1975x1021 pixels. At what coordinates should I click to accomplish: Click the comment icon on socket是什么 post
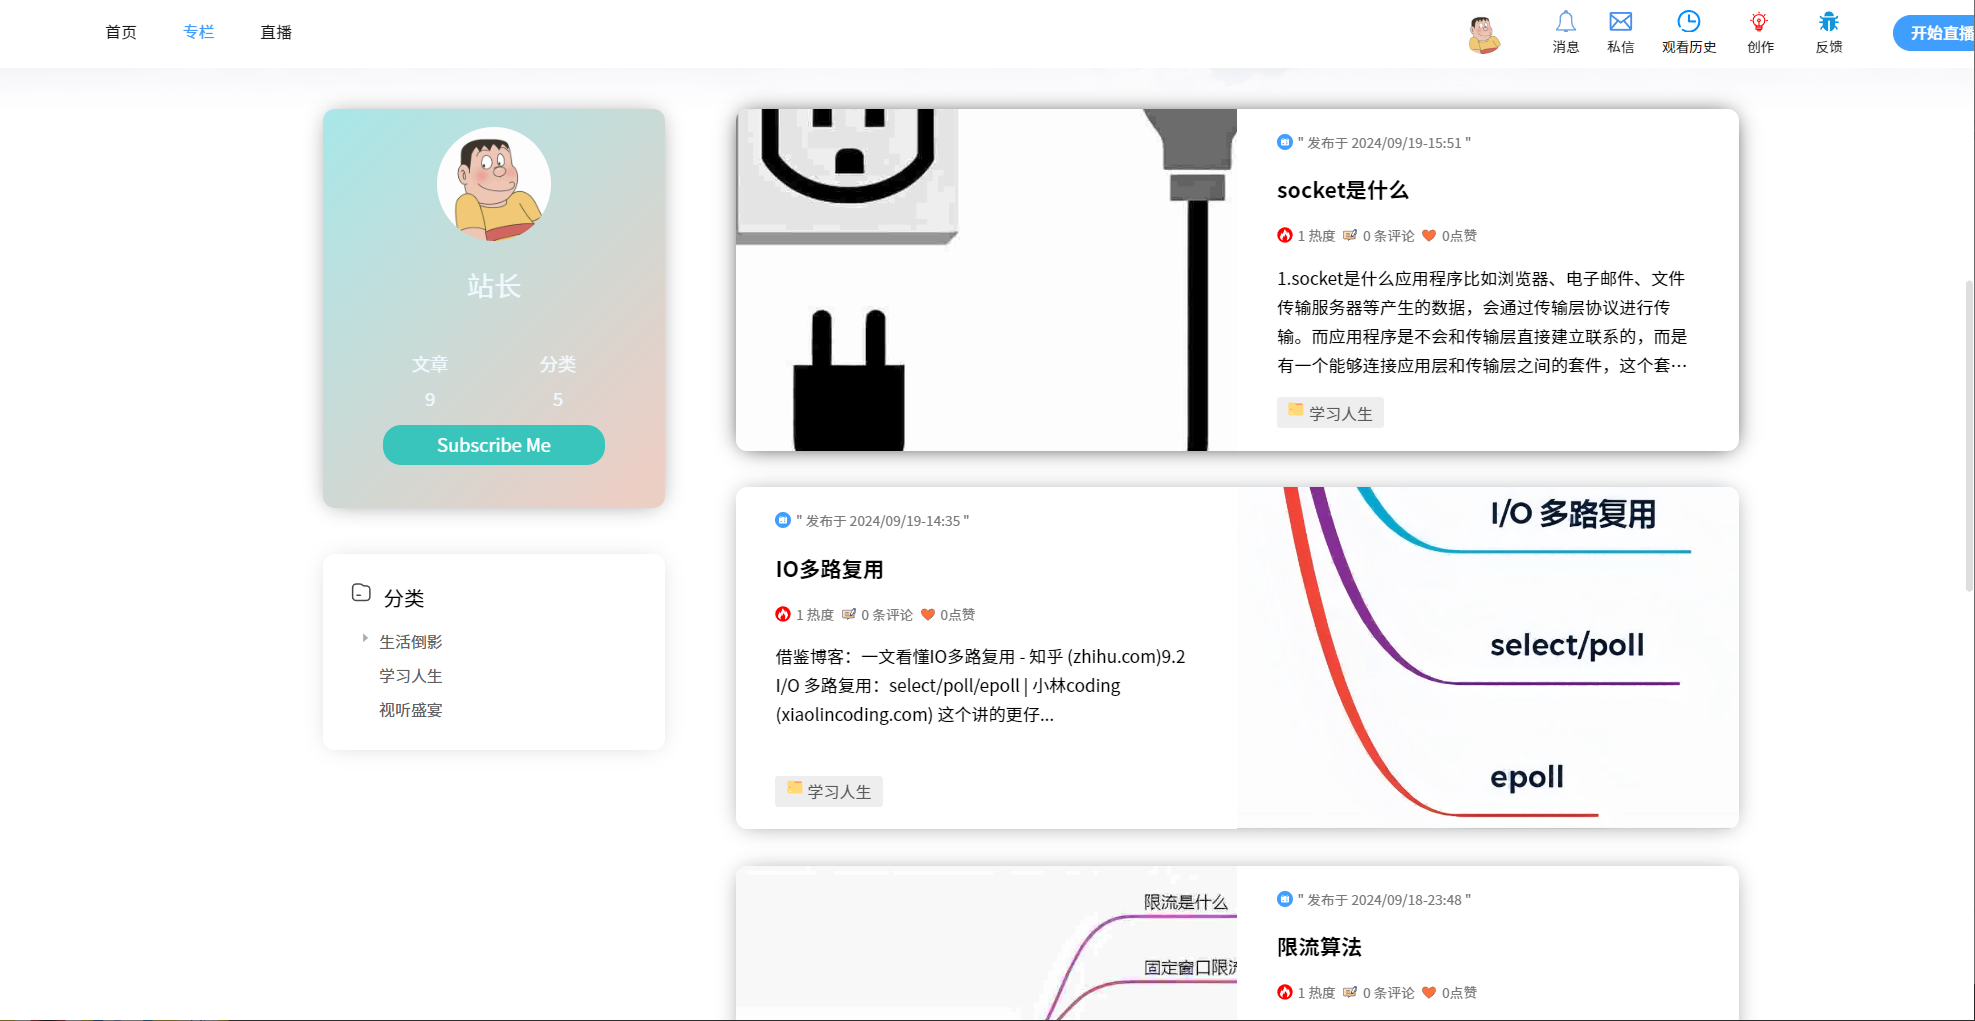click(x=1350, y=235)
